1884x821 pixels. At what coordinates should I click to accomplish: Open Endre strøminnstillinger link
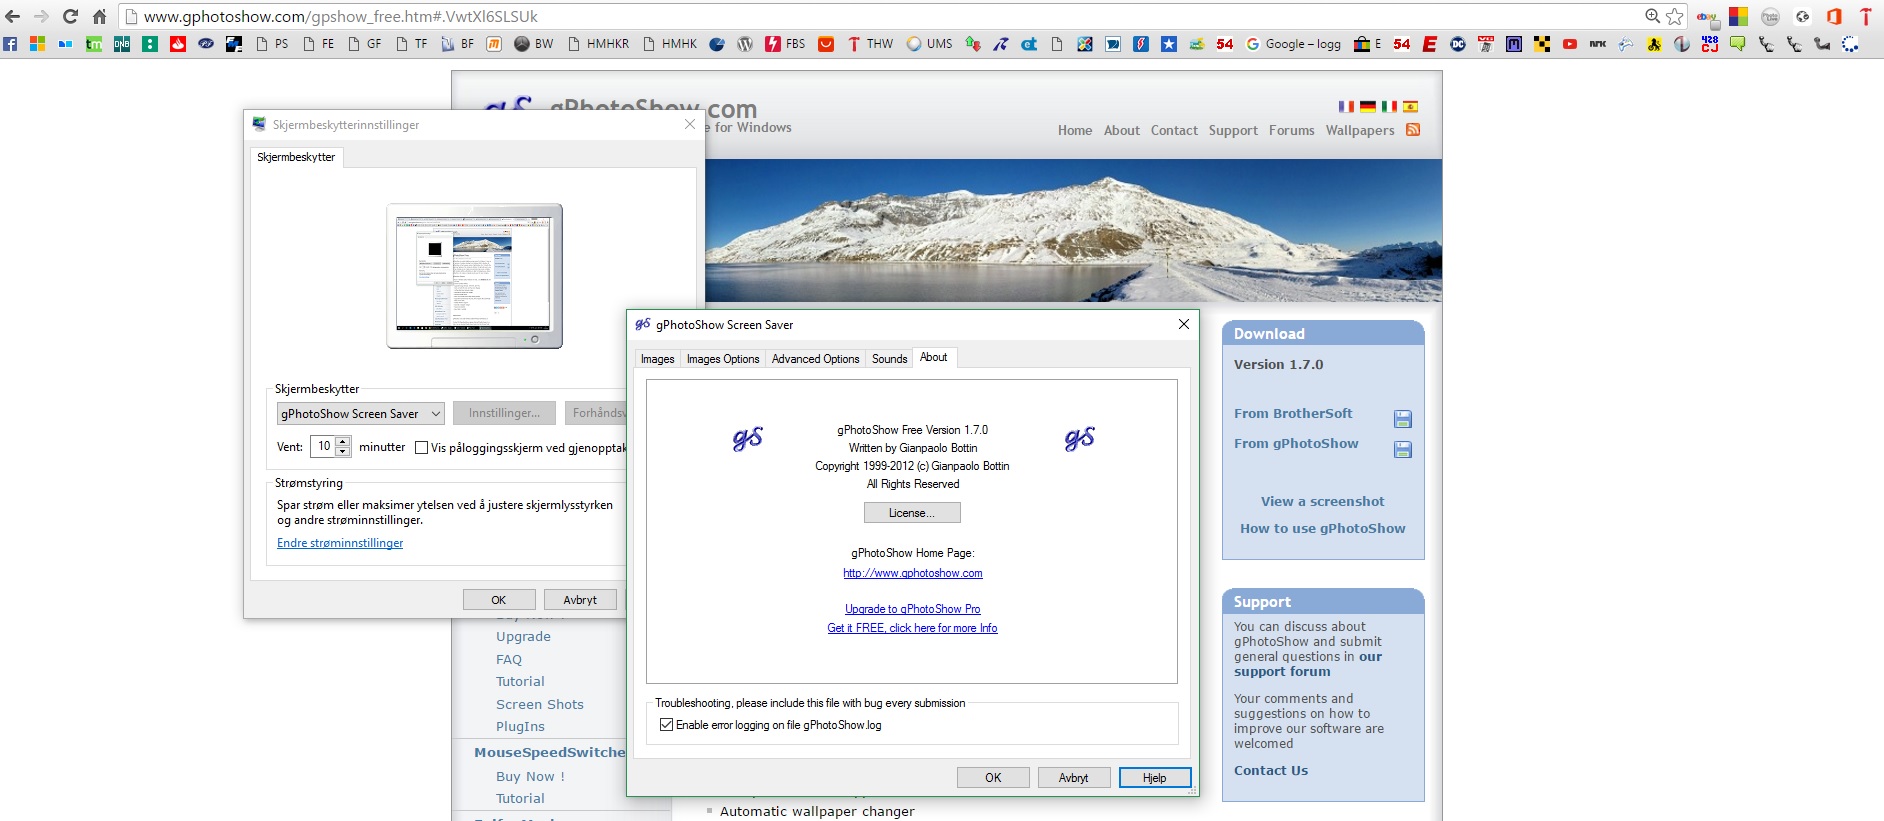[340, 543]
